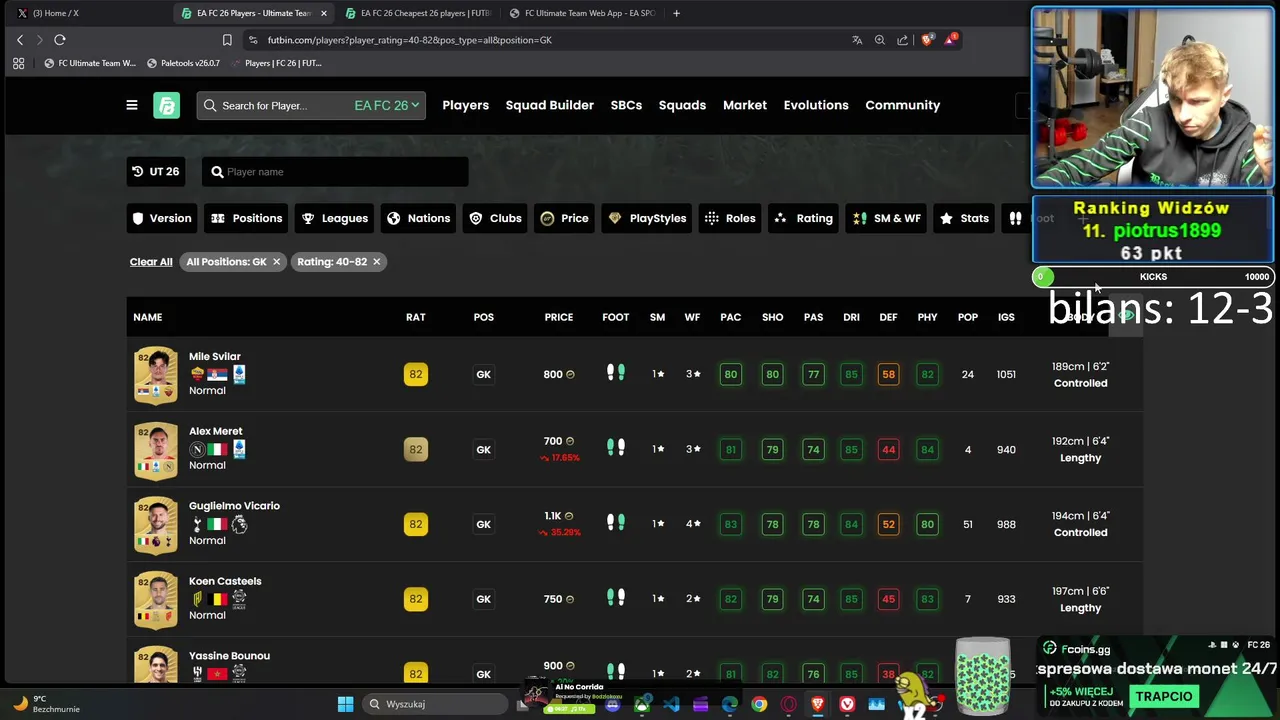Open the Players menu
Image resolution: width=1280 pixels, height=720 pixels.
point(466,105)
